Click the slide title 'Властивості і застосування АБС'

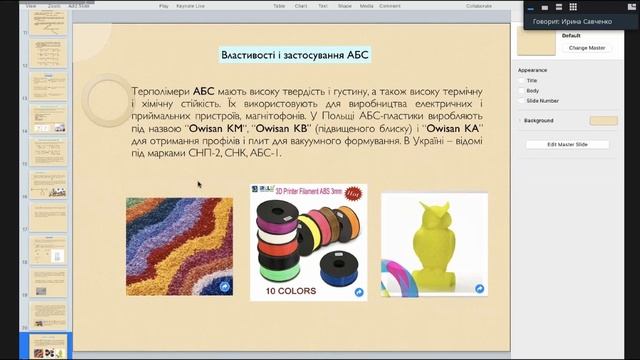[295, 55]
